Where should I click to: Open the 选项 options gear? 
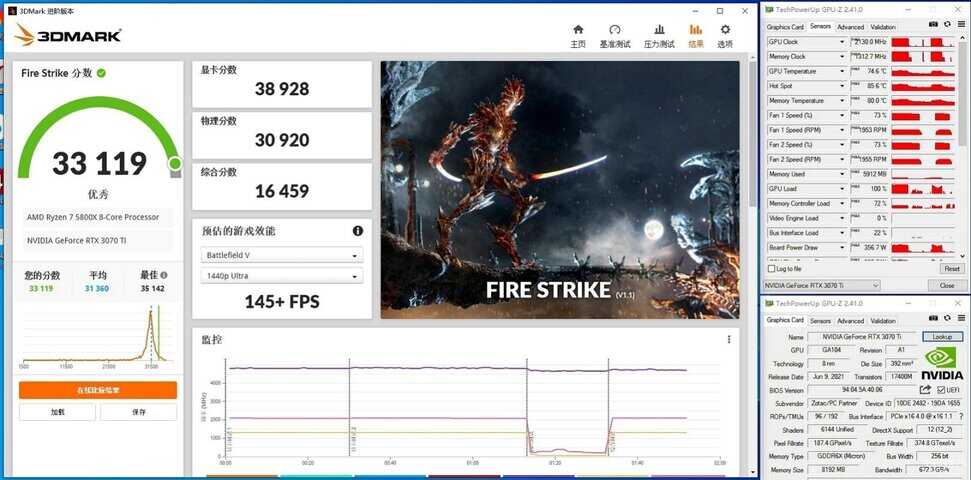coord(725,30)
